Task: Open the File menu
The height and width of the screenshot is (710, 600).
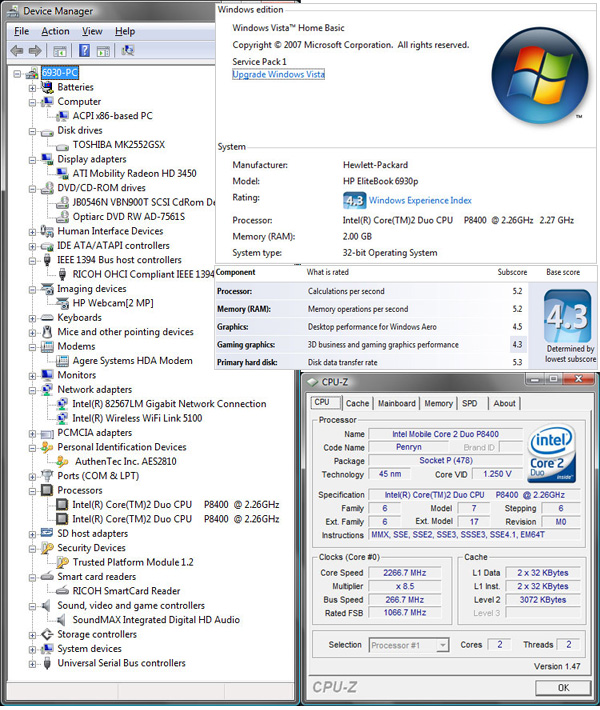Action: coord(21,31)
